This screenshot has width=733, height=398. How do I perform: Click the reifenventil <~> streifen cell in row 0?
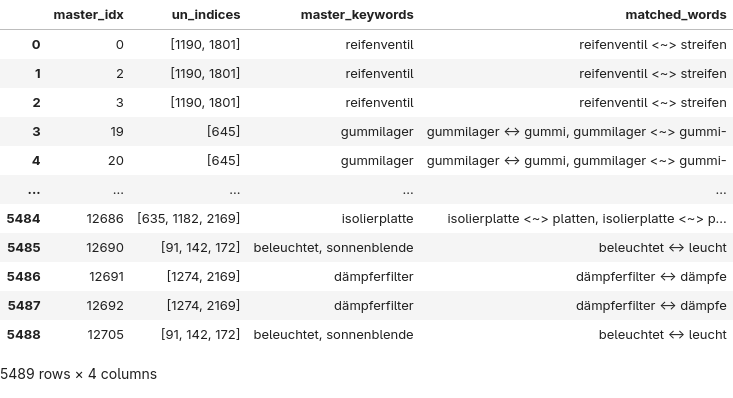[653, 45]
